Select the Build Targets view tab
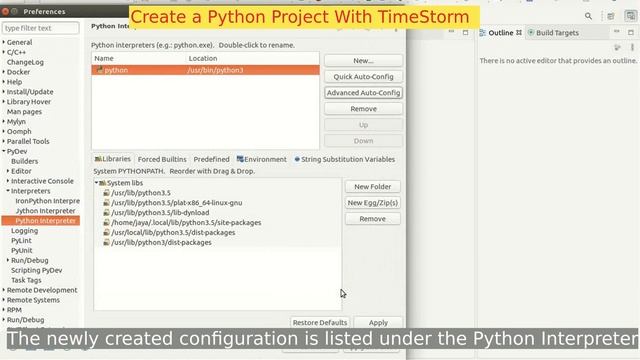640x360 pixels. [553, 33]
